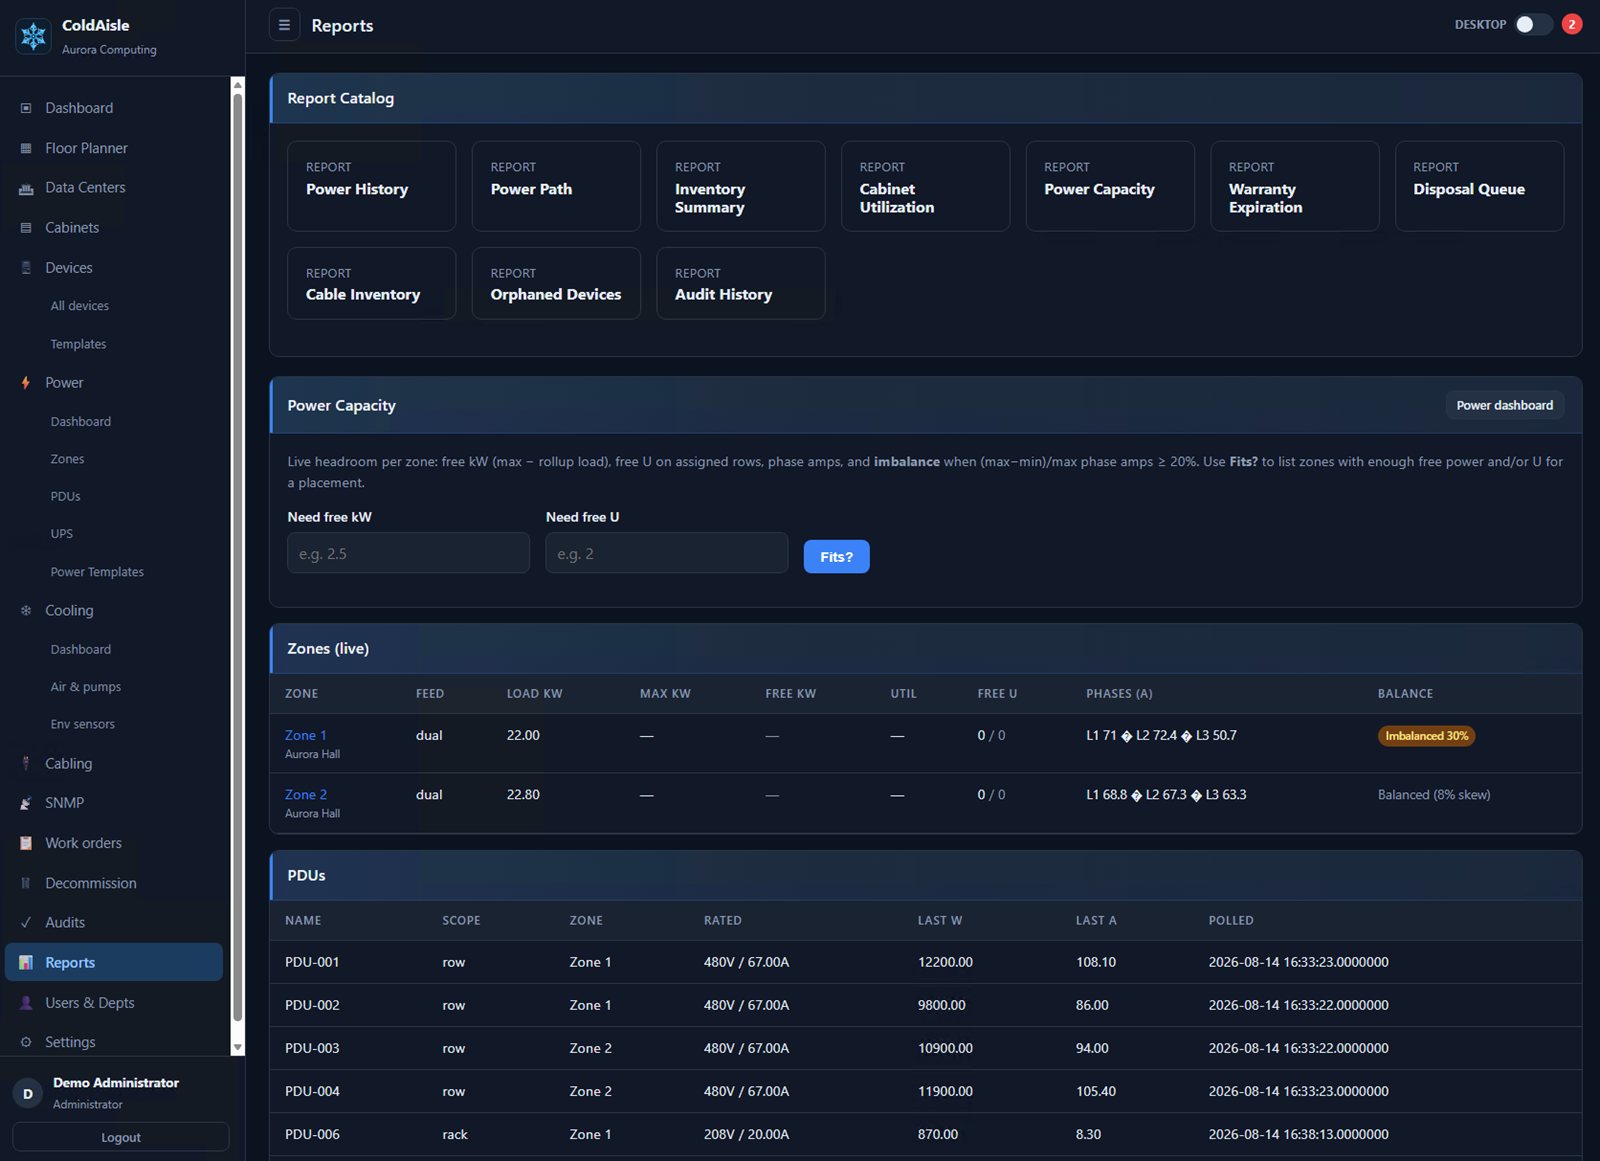Viewport: 1600px width, 1161px height.
Task: Click the Dashboard icon in sidebar
Action: coord(26,108)
